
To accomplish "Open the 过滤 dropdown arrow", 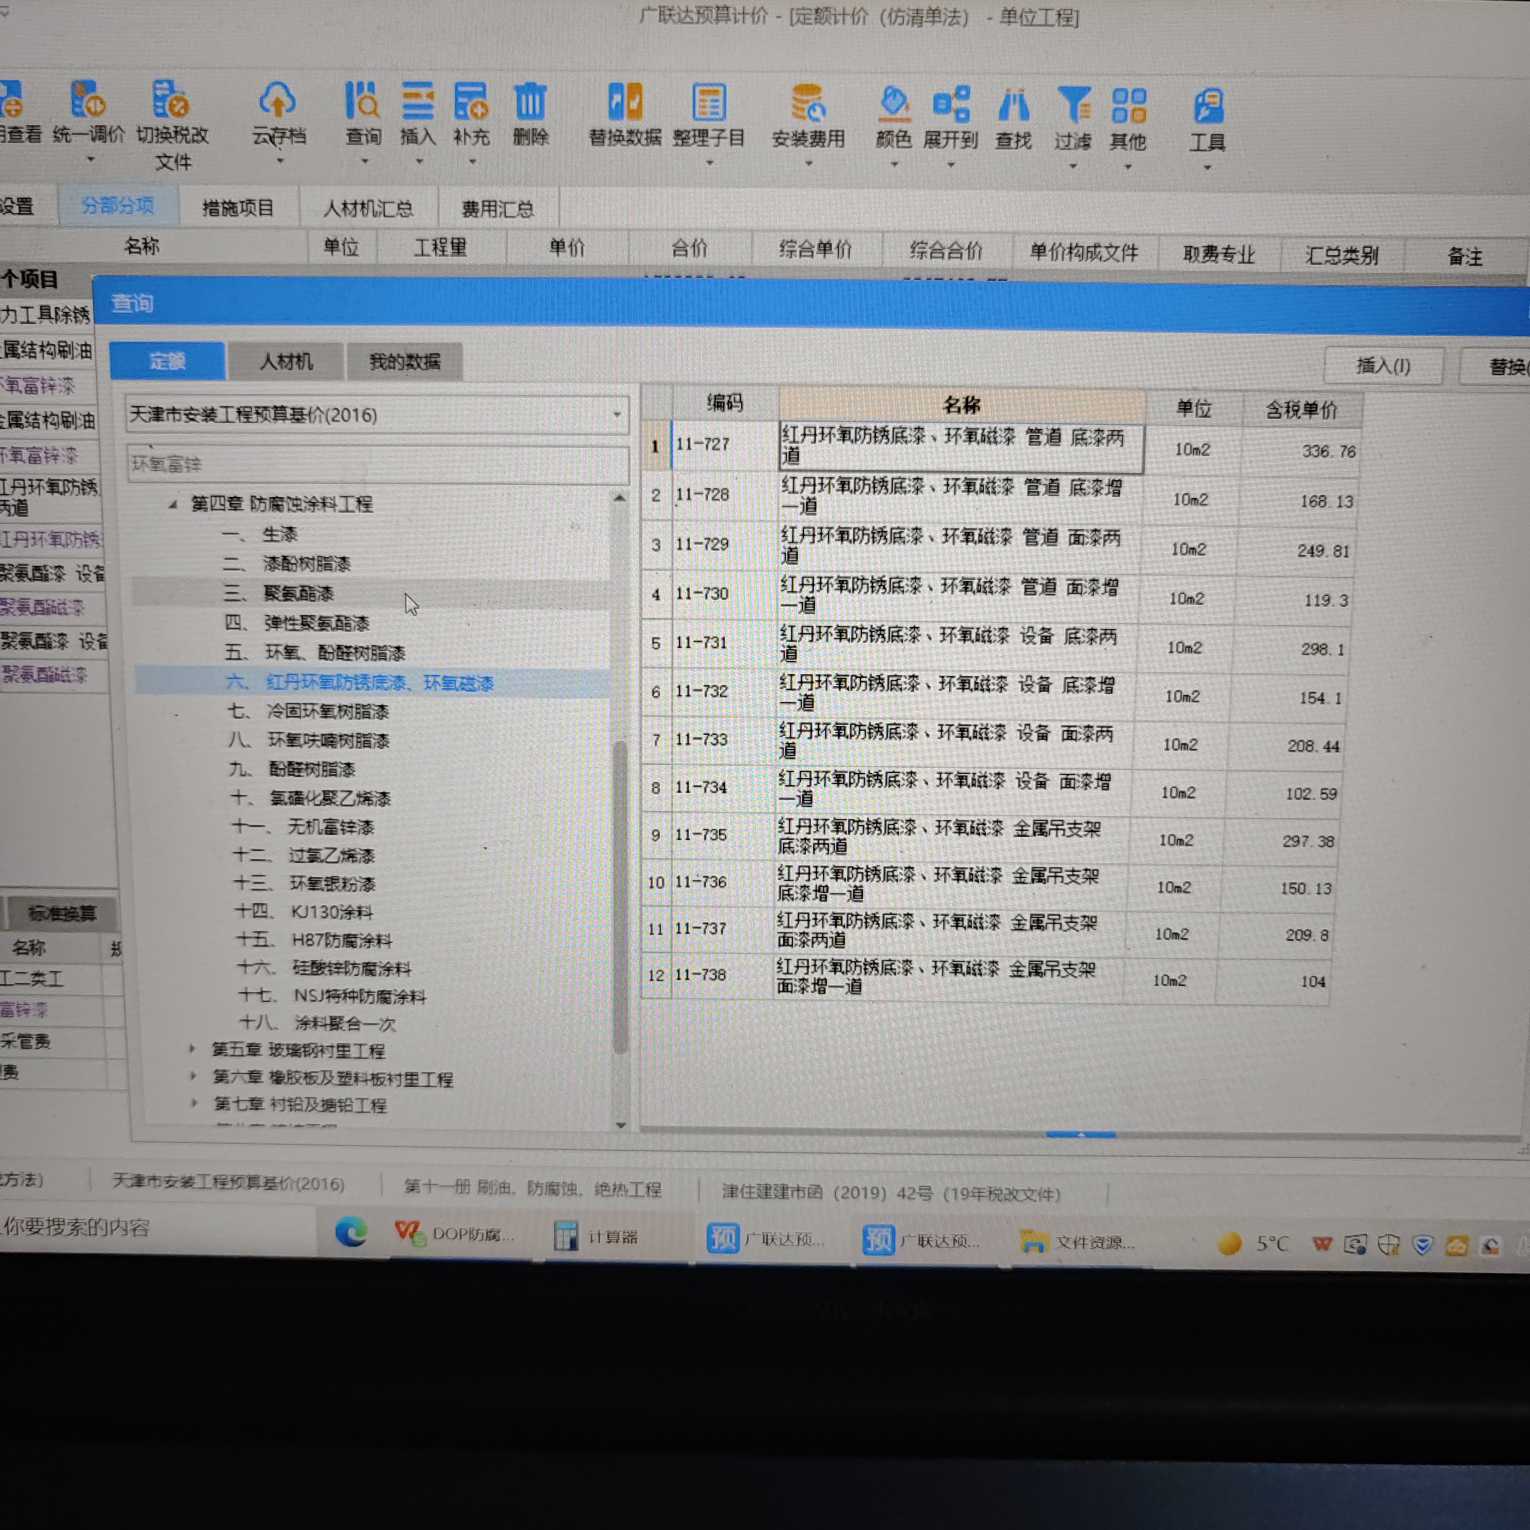I will coord(1073,166).
